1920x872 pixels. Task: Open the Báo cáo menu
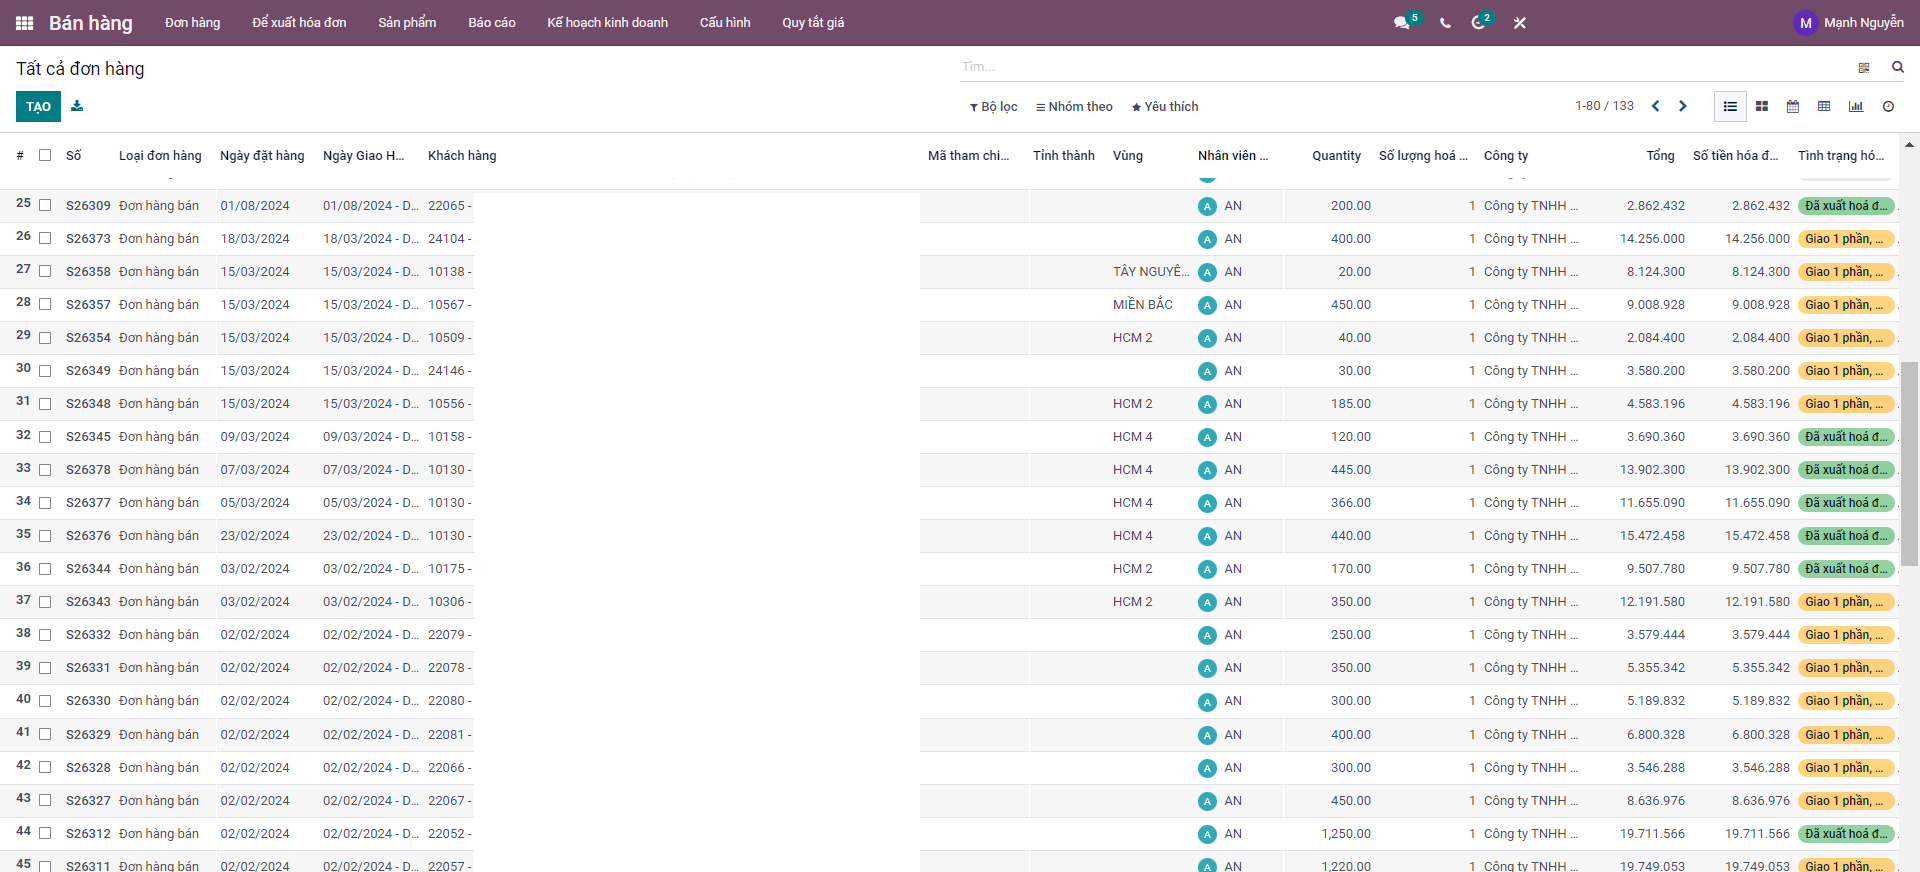point(491,23)
